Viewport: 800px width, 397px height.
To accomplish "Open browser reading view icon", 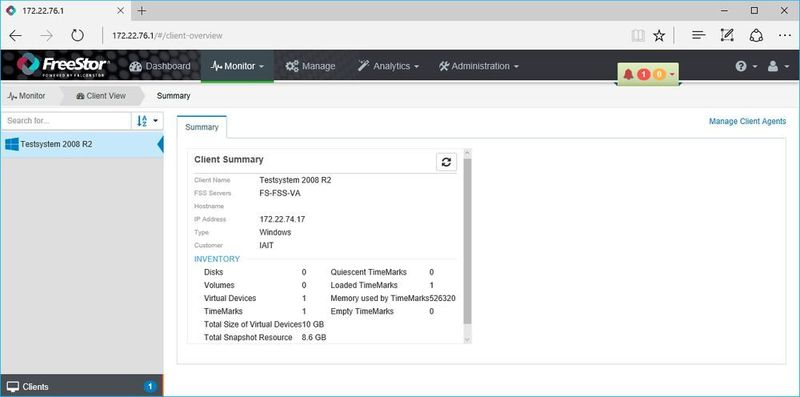I will coord(638,35).
